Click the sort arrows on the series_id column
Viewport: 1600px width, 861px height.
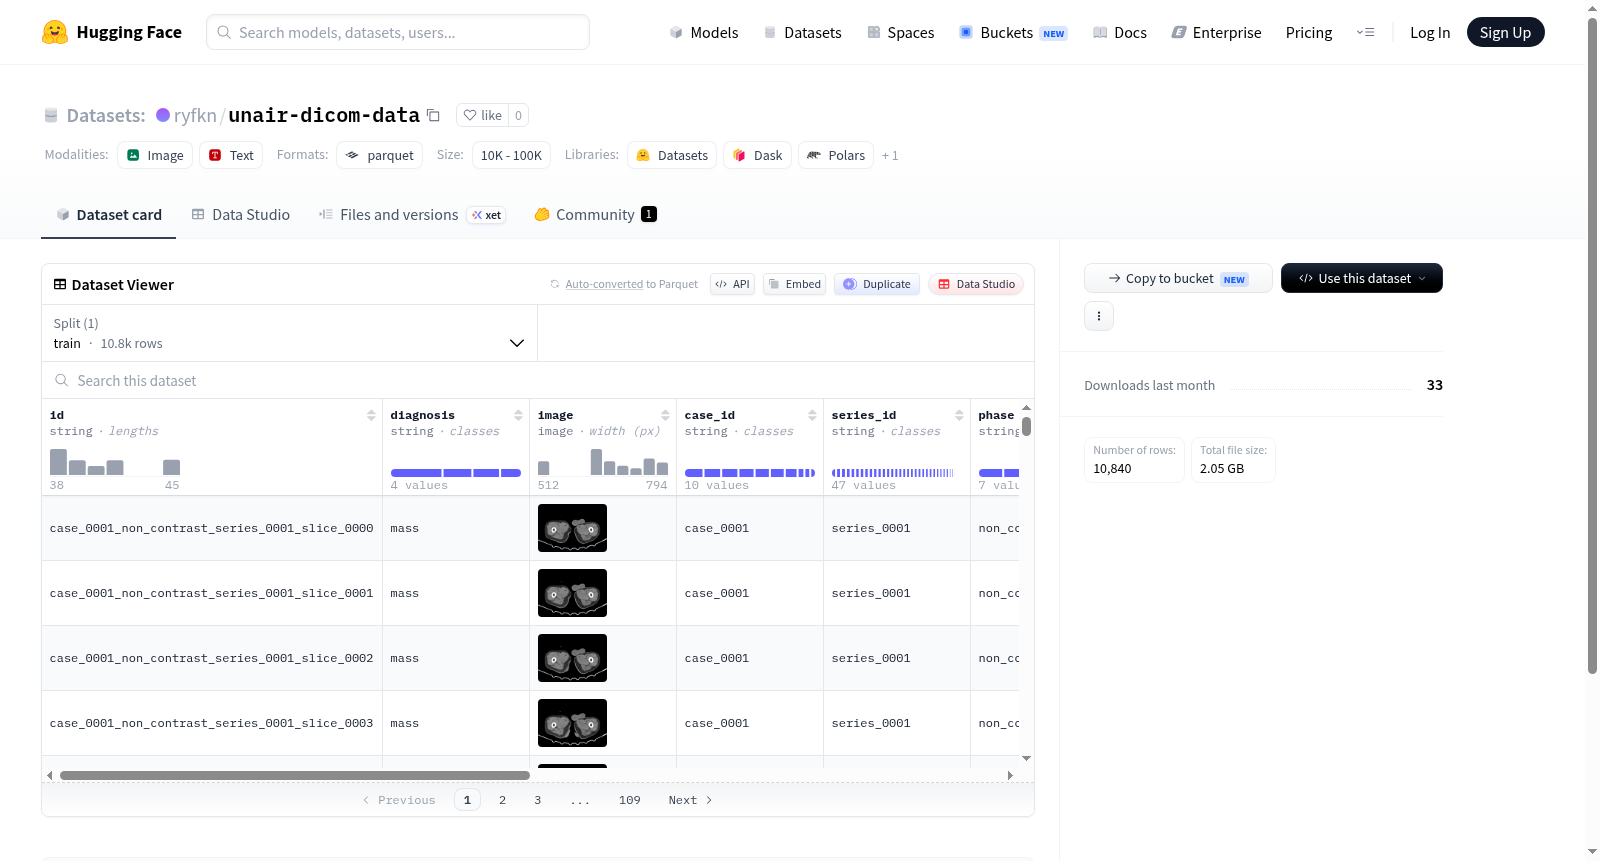[959, 415]
